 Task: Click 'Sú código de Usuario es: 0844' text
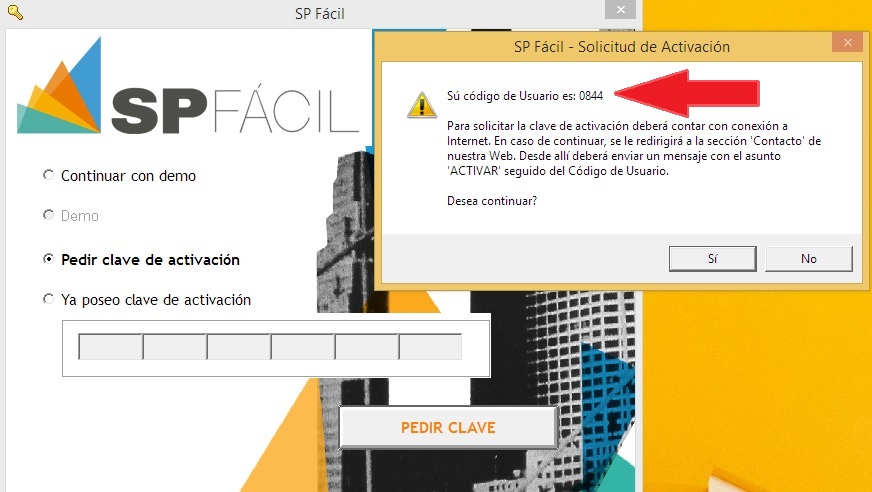click(525, 96)
